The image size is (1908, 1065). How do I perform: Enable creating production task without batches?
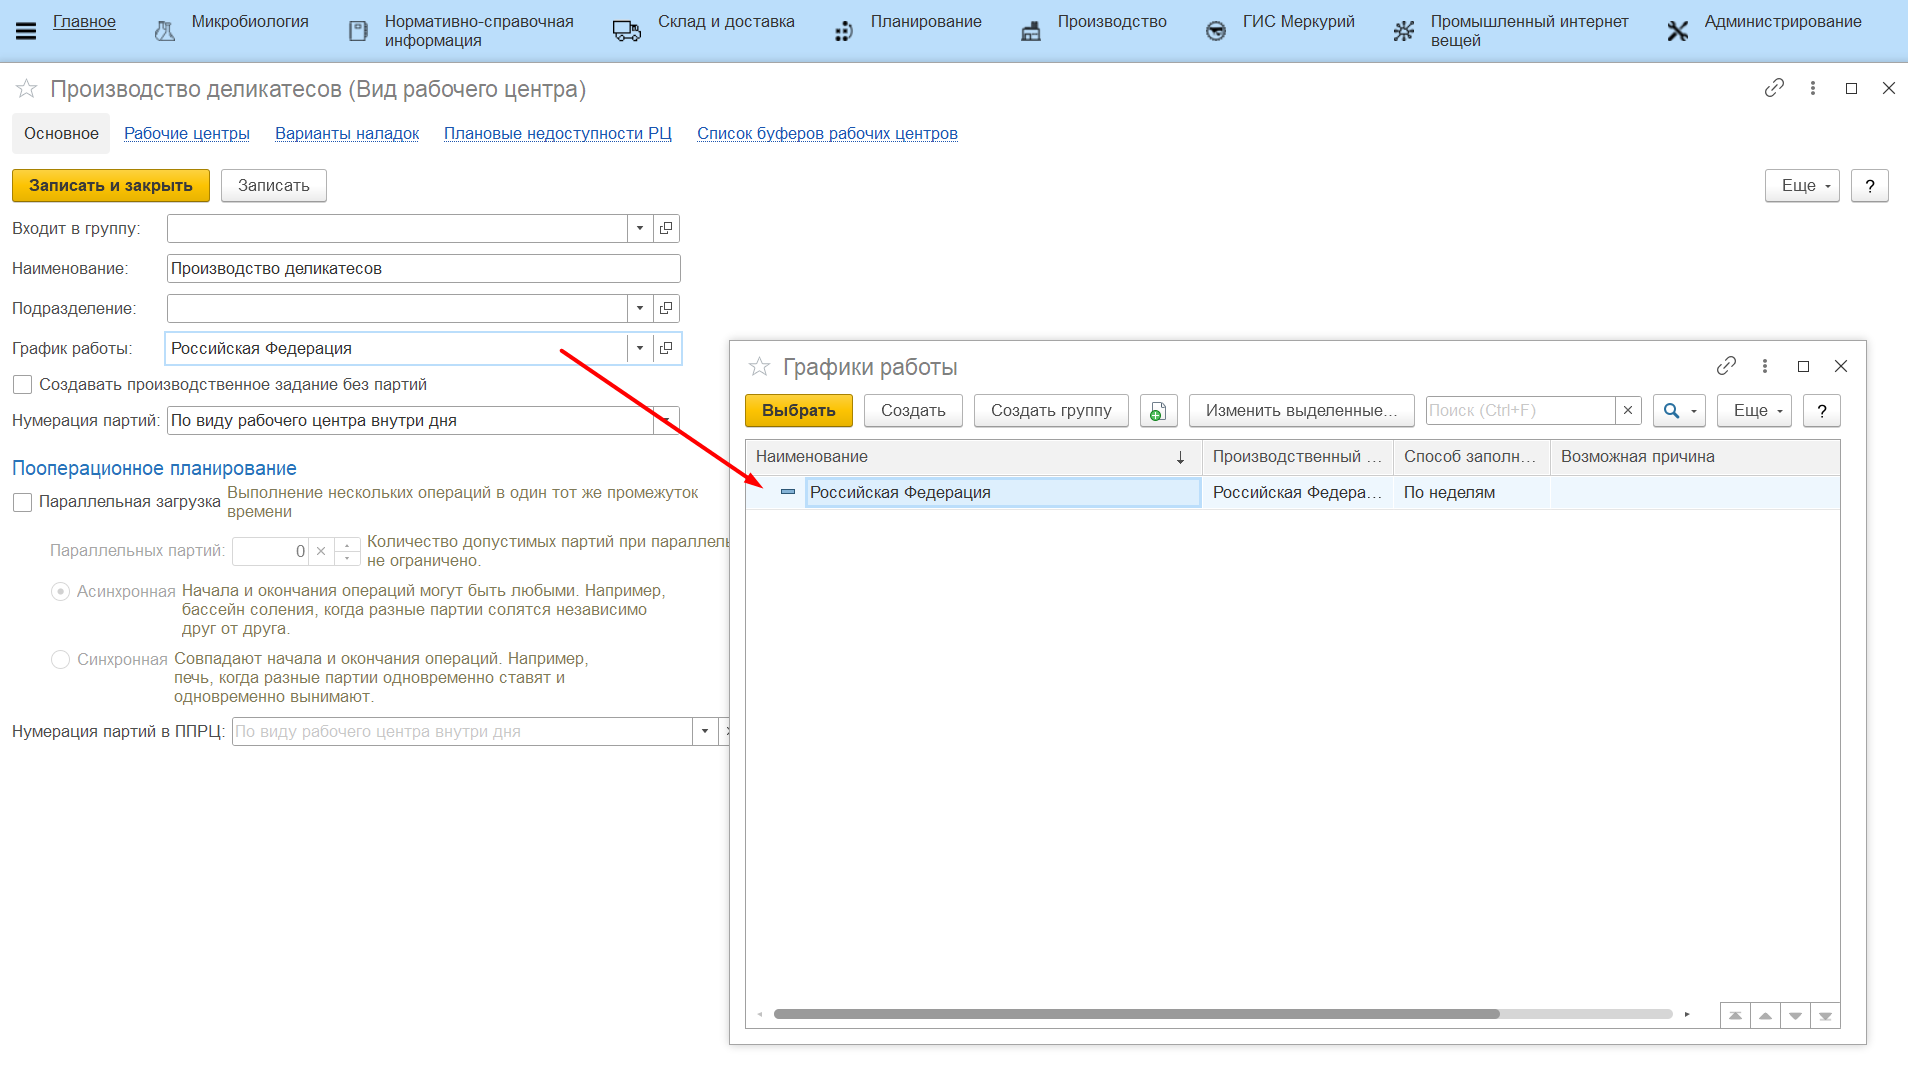tap(22, 385)
